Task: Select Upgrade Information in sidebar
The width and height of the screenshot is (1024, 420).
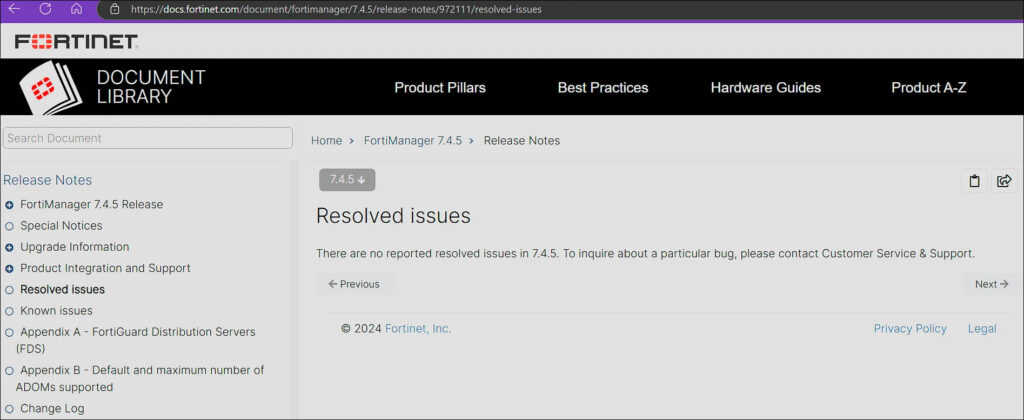Action: pos(74,247)
